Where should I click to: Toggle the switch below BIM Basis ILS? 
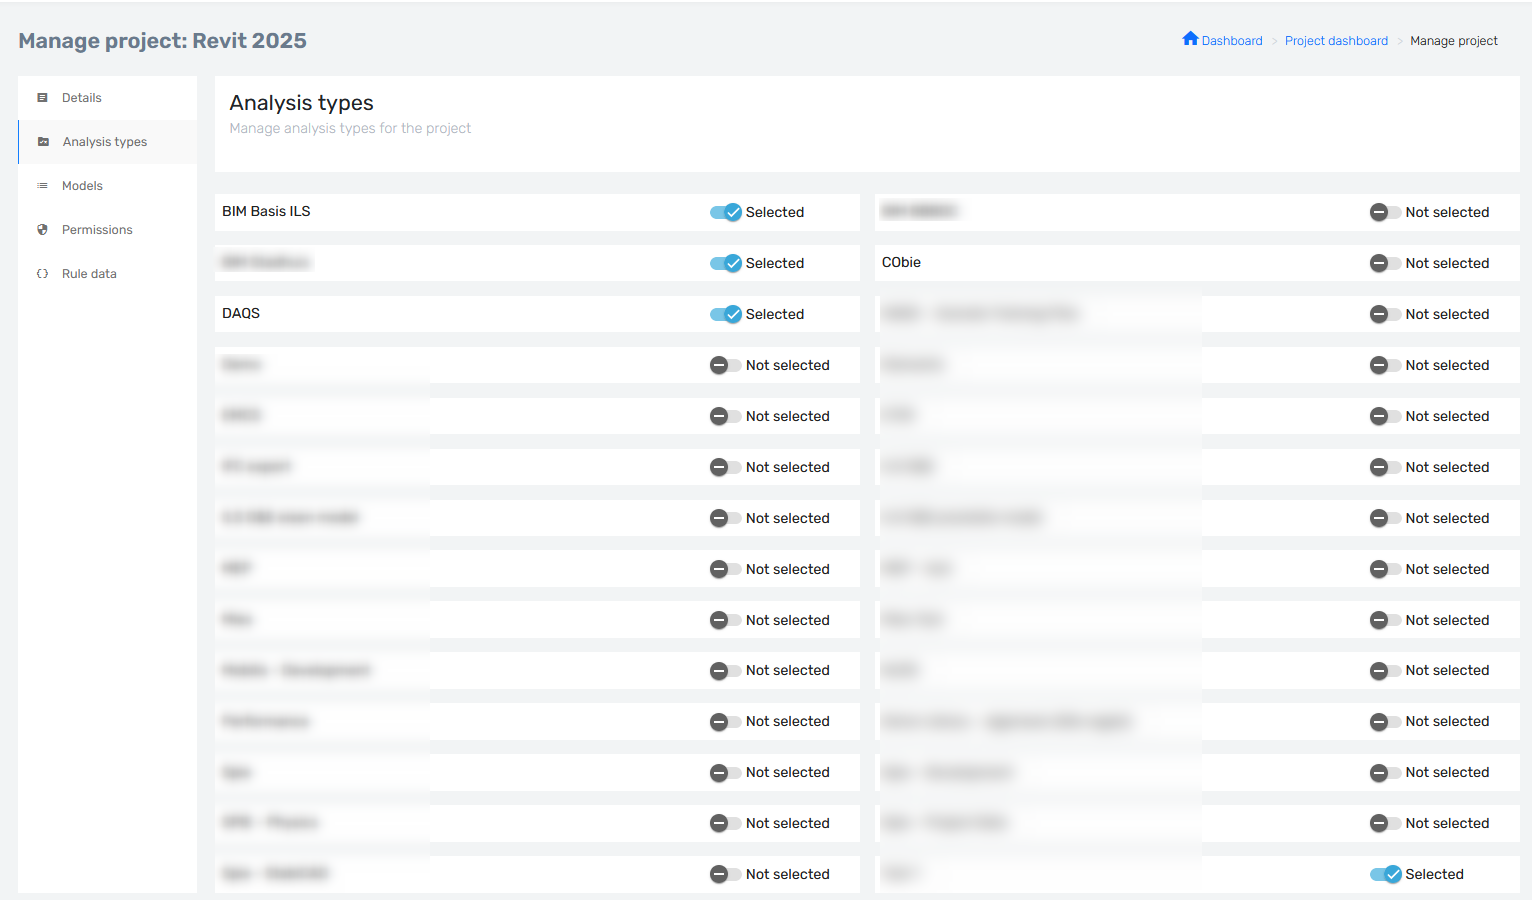click(x=726, y=263)
